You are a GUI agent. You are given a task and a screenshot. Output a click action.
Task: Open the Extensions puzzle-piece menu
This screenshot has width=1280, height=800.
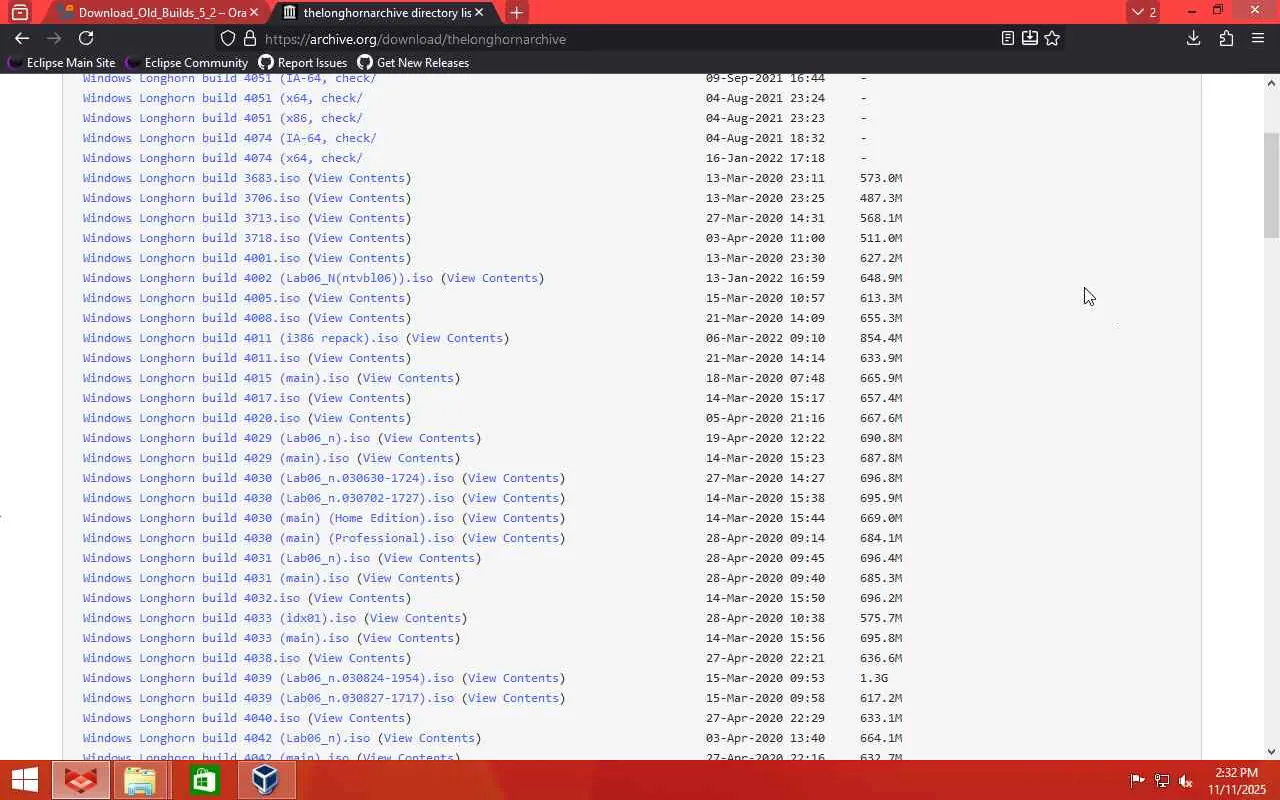coord(1226,38)
